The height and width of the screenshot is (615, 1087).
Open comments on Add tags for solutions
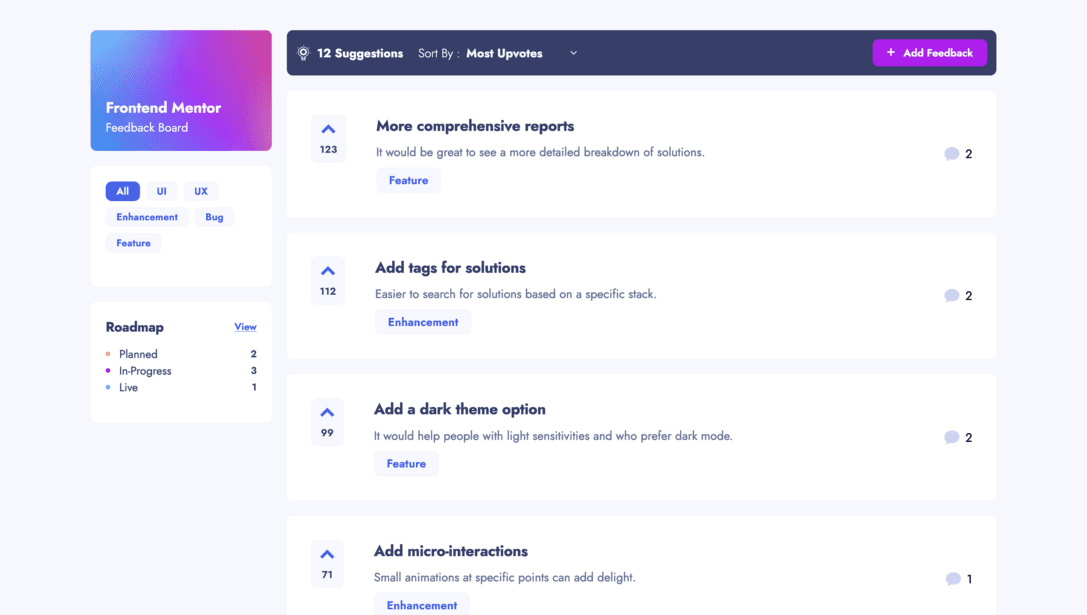coord(957,296)
